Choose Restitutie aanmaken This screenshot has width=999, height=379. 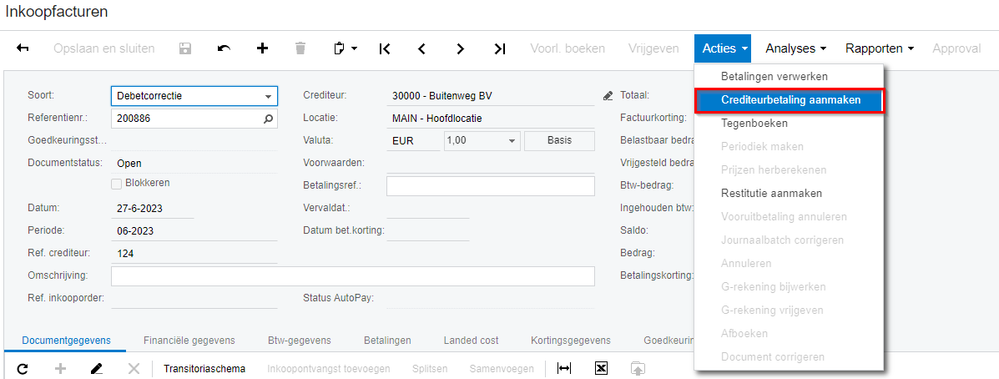point(772,193)
